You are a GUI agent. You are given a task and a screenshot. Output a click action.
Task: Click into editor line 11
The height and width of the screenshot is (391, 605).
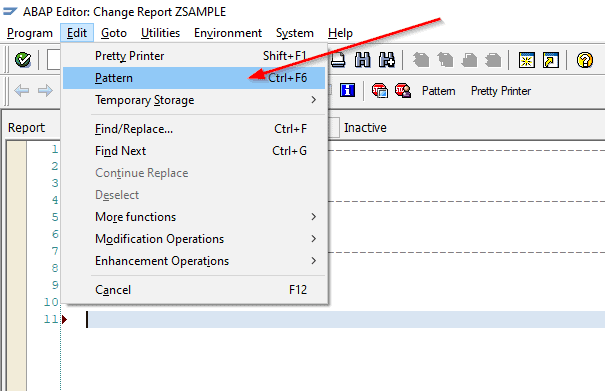coord(345,320)
